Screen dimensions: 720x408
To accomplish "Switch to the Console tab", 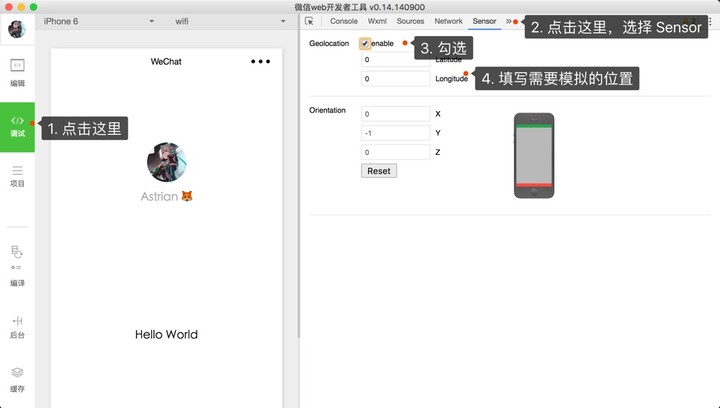I will coord(343,21).
